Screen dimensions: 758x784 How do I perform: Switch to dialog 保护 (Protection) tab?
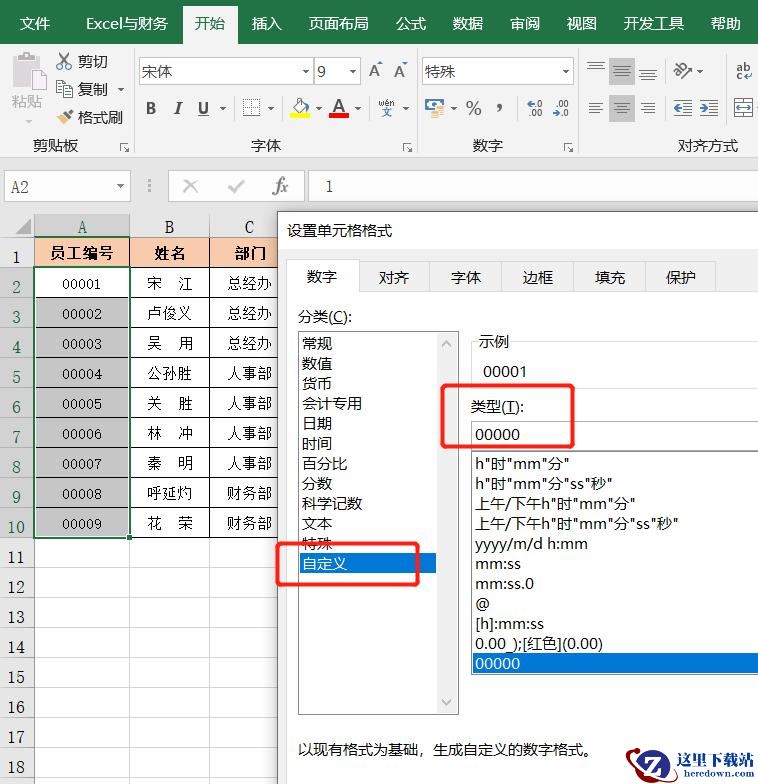pyautogui.click(x=680, y=277)
